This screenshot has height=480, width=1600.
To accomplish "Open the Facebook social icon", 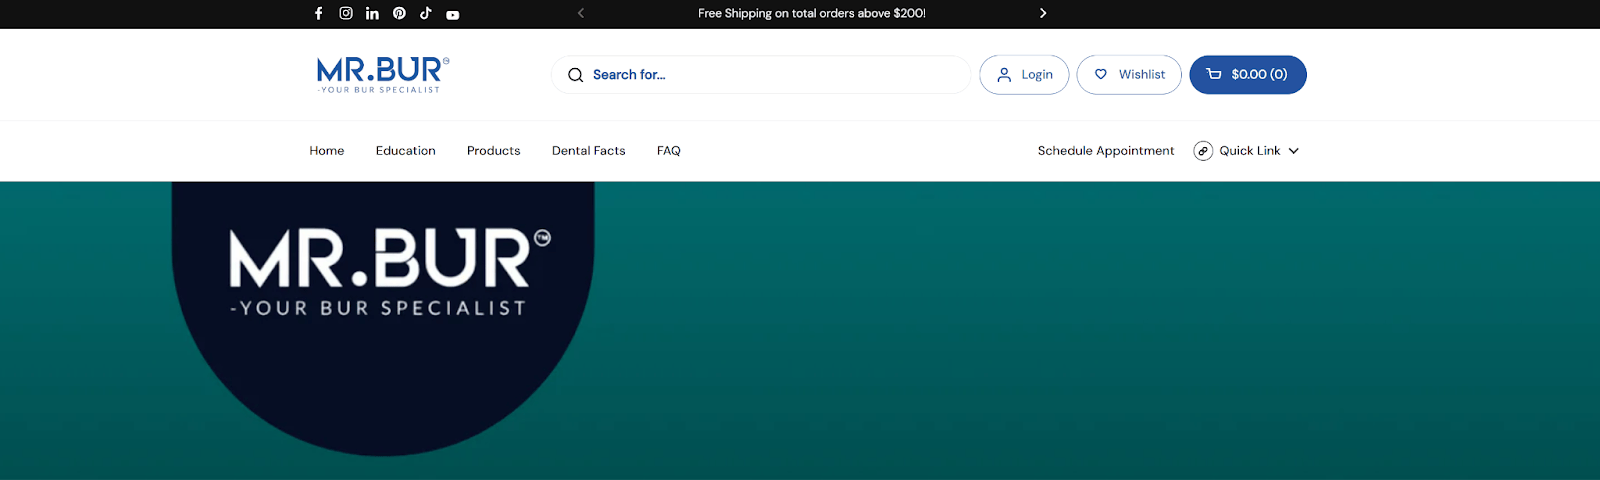I will 319,14.
